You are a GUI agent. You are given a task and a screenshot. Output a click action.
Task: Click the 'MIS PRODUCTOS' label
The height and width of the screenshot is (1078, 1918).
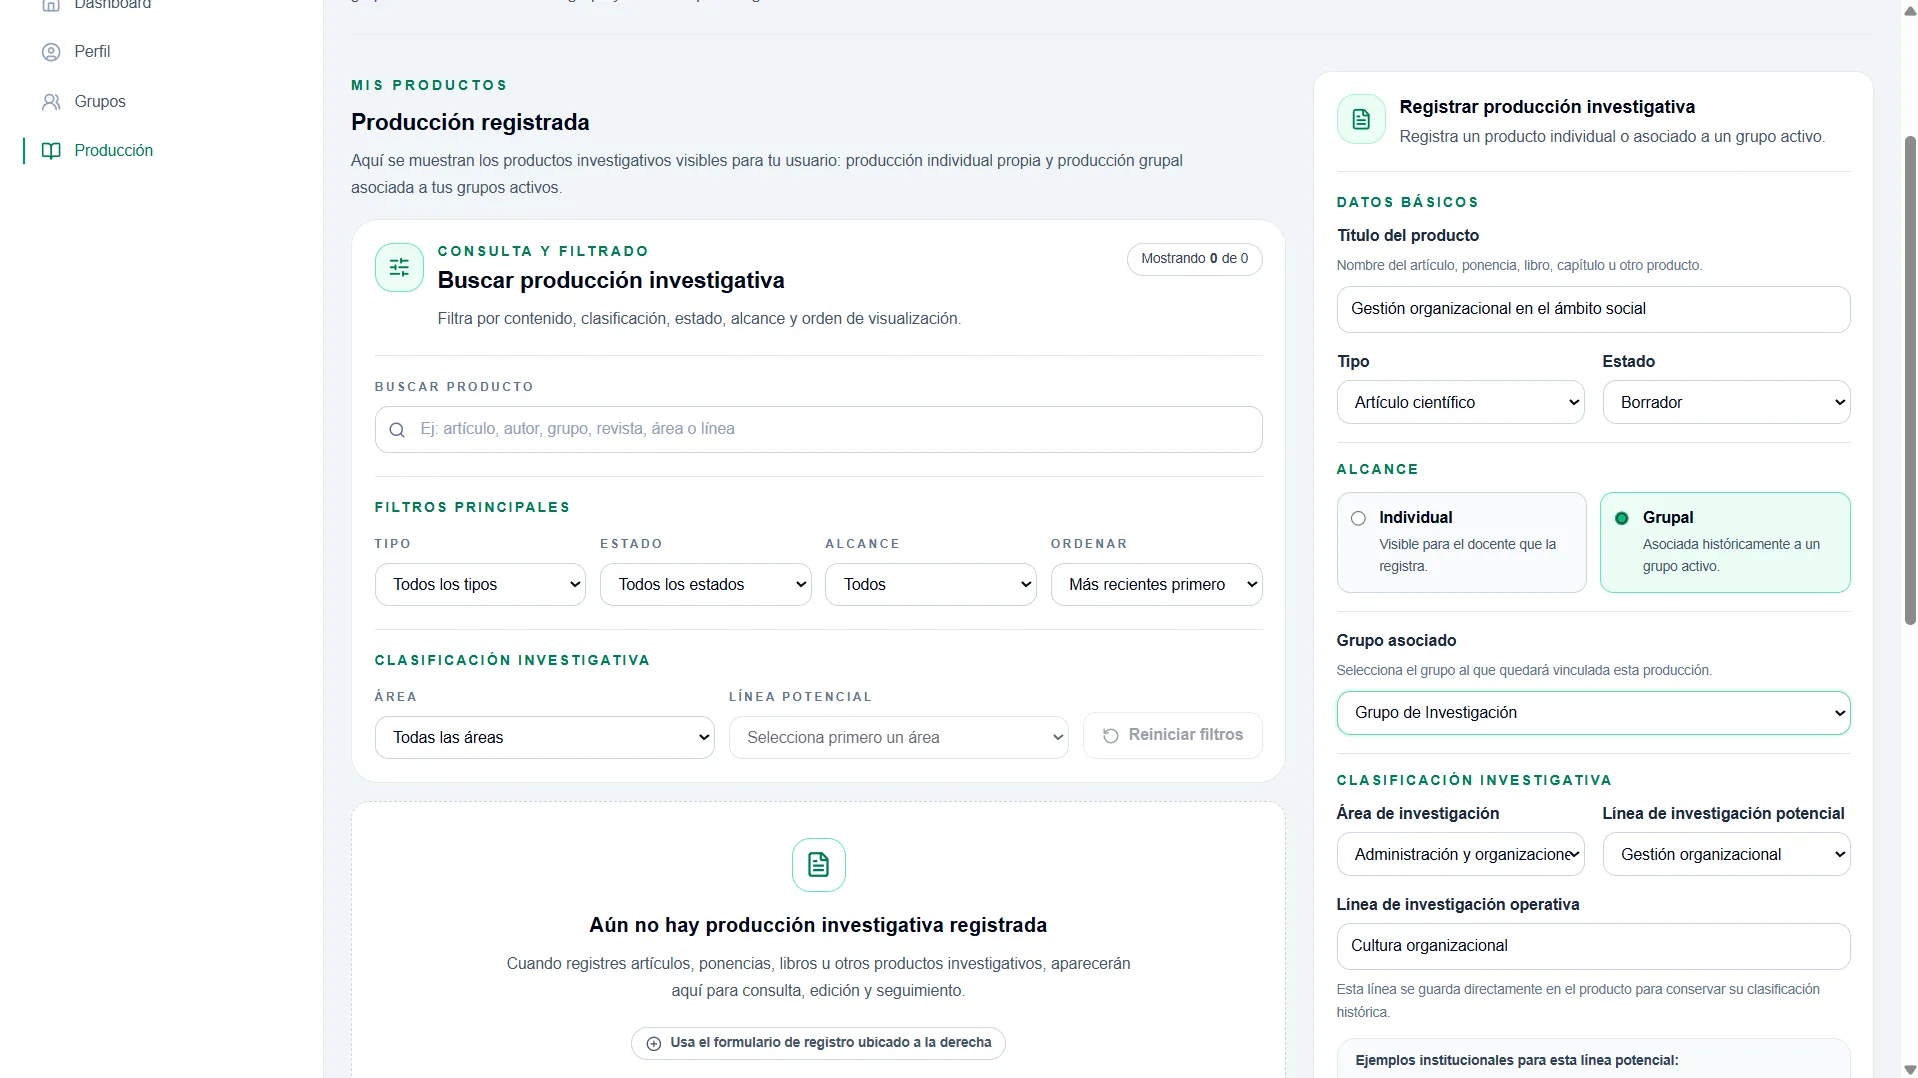(429, 86)
